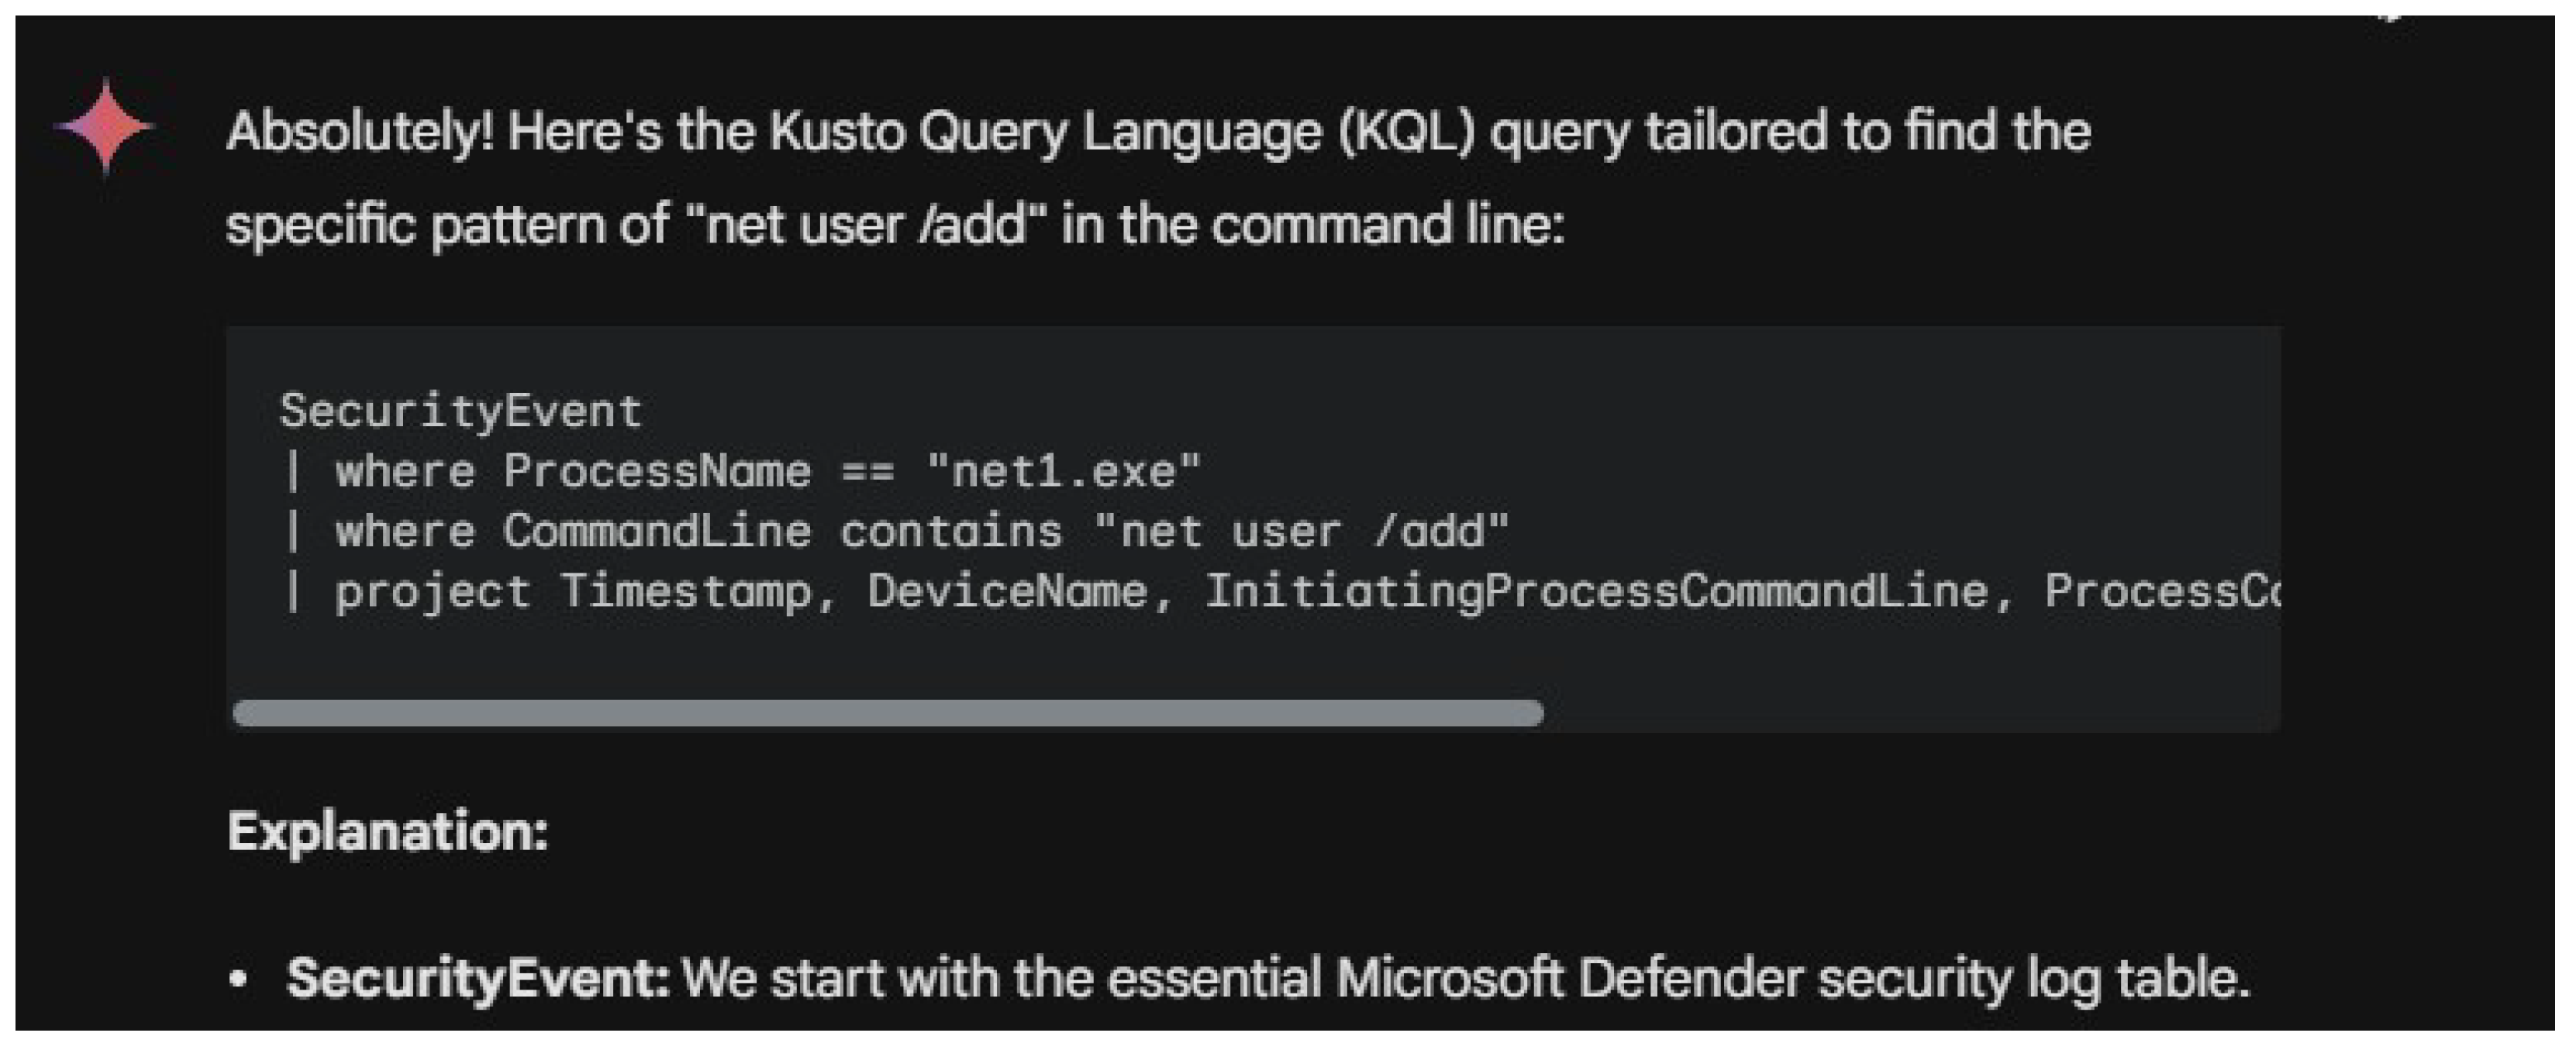Image resolution: width=2576 pixels, height=1050 pixels.
Task: Click the contains operator in the query
Action: pos(951,531)
